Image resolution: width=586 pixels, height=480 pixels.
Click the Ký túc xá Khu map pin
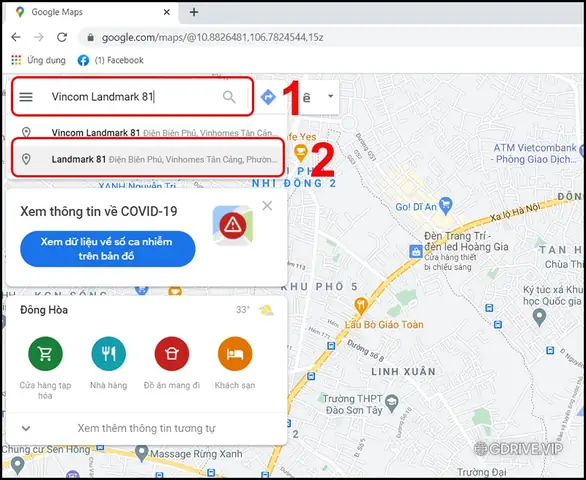[x=539, y=317]
